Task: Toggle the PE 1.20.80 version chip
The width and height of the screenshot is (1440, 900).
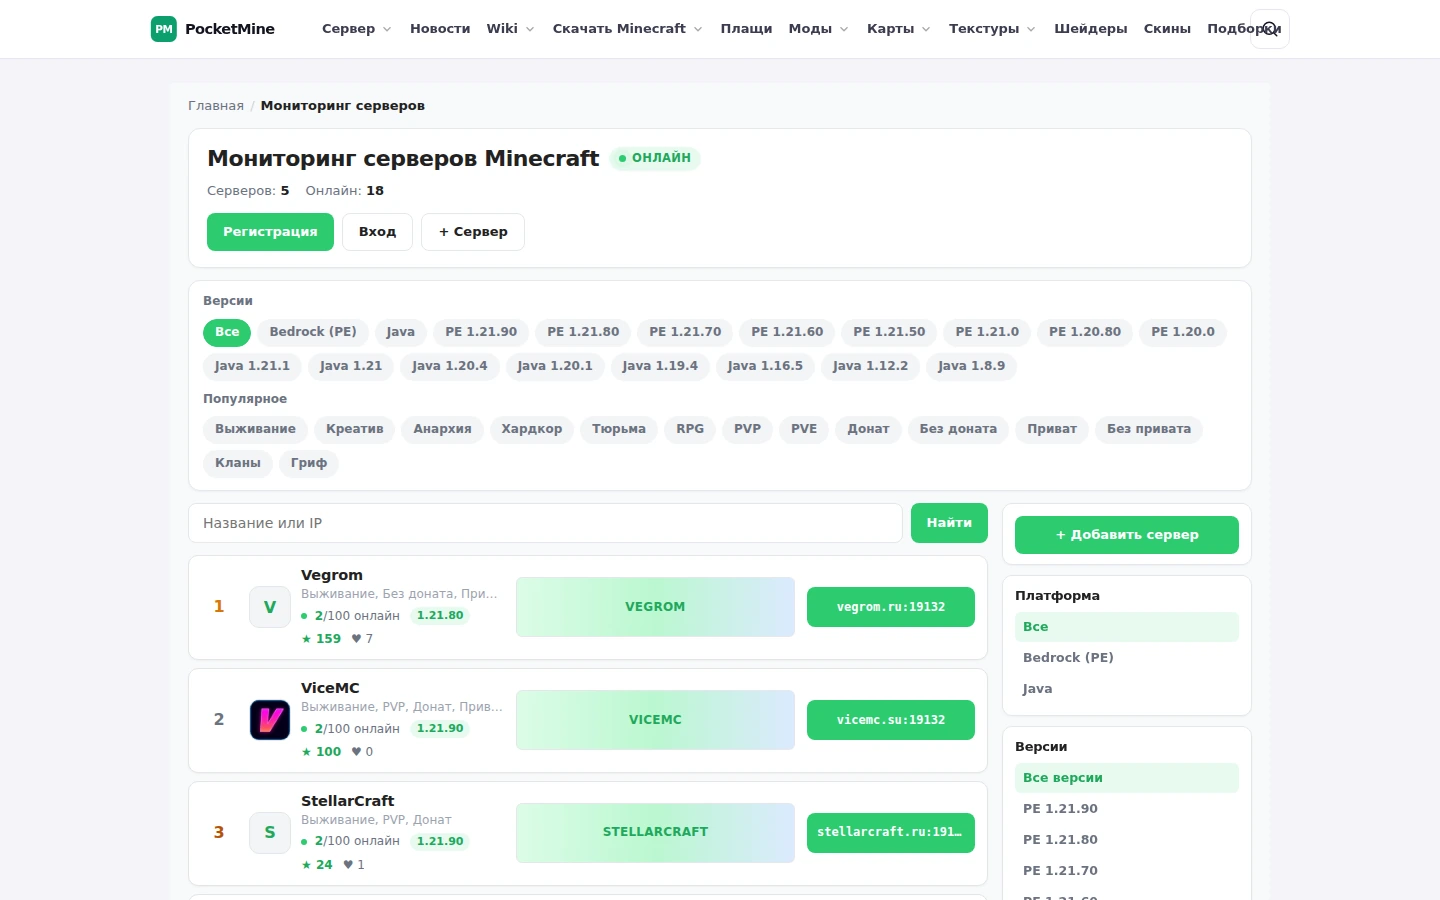Action: tap(1085, 332)
